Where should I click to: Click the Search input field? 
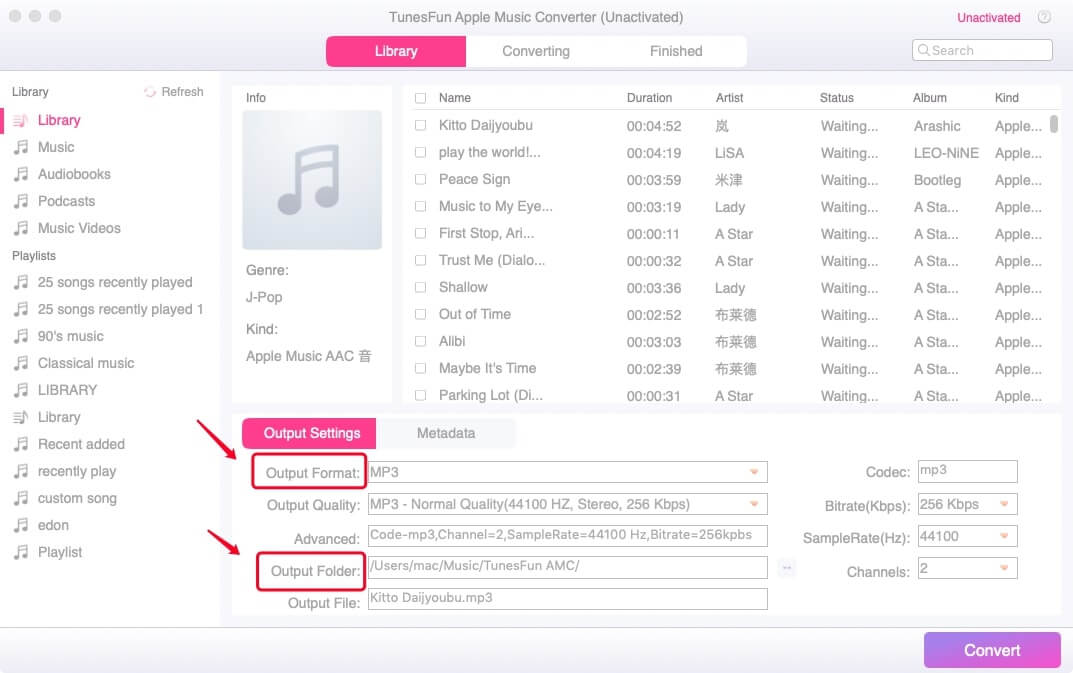click(x=982, y=50)
